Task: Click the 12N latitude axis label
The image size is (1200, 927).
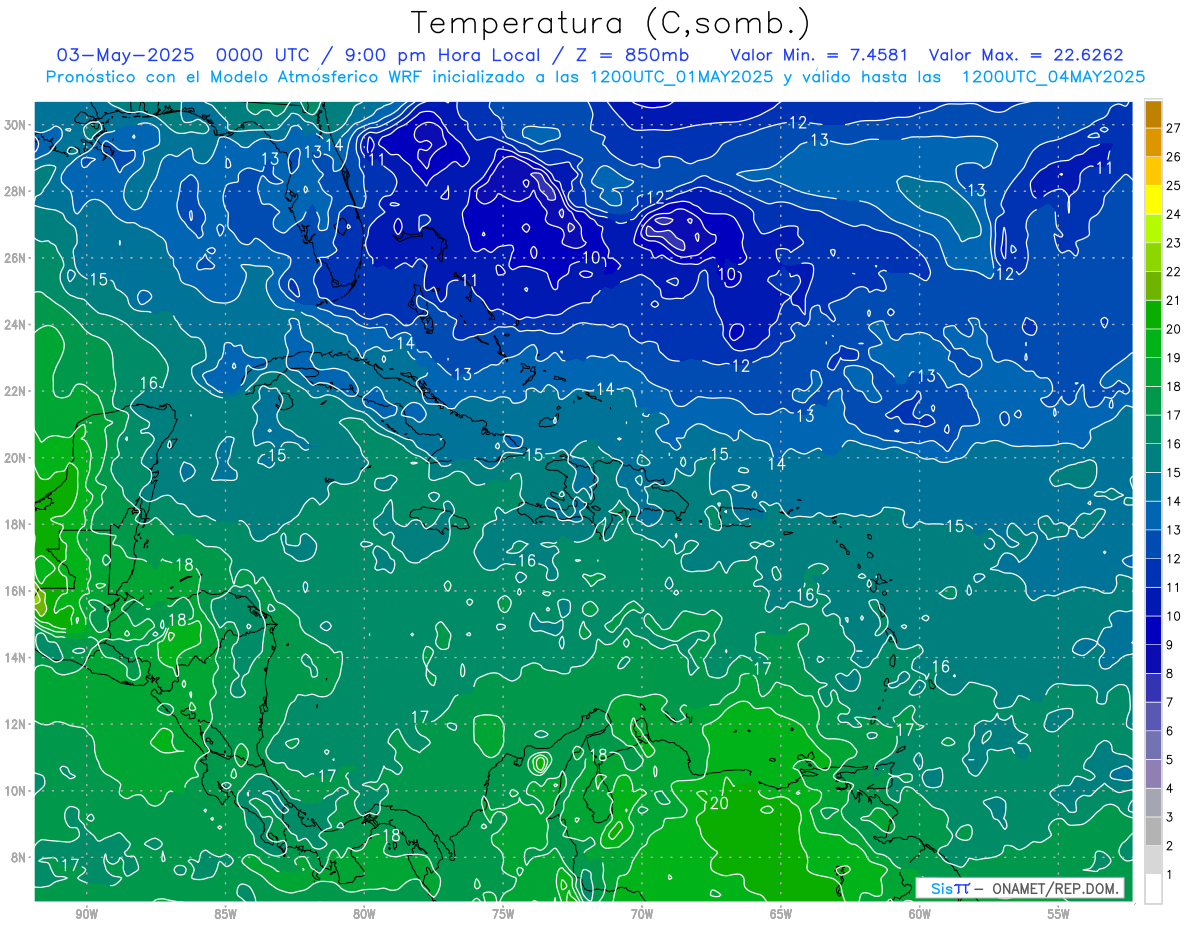Action: pyautogui.click(x=17, y=724)
